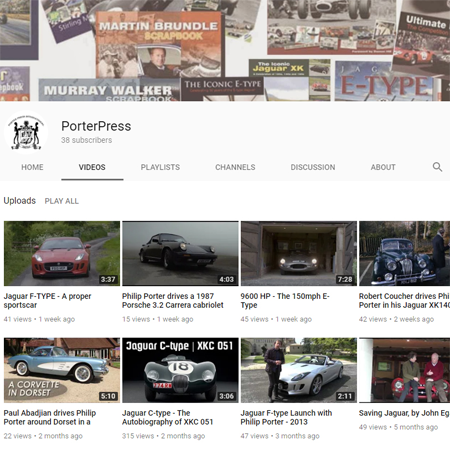Viewport: 450px width, 450px height.
Task: Click '22 views • 2 months ago' text
Action: coord(43,436)
